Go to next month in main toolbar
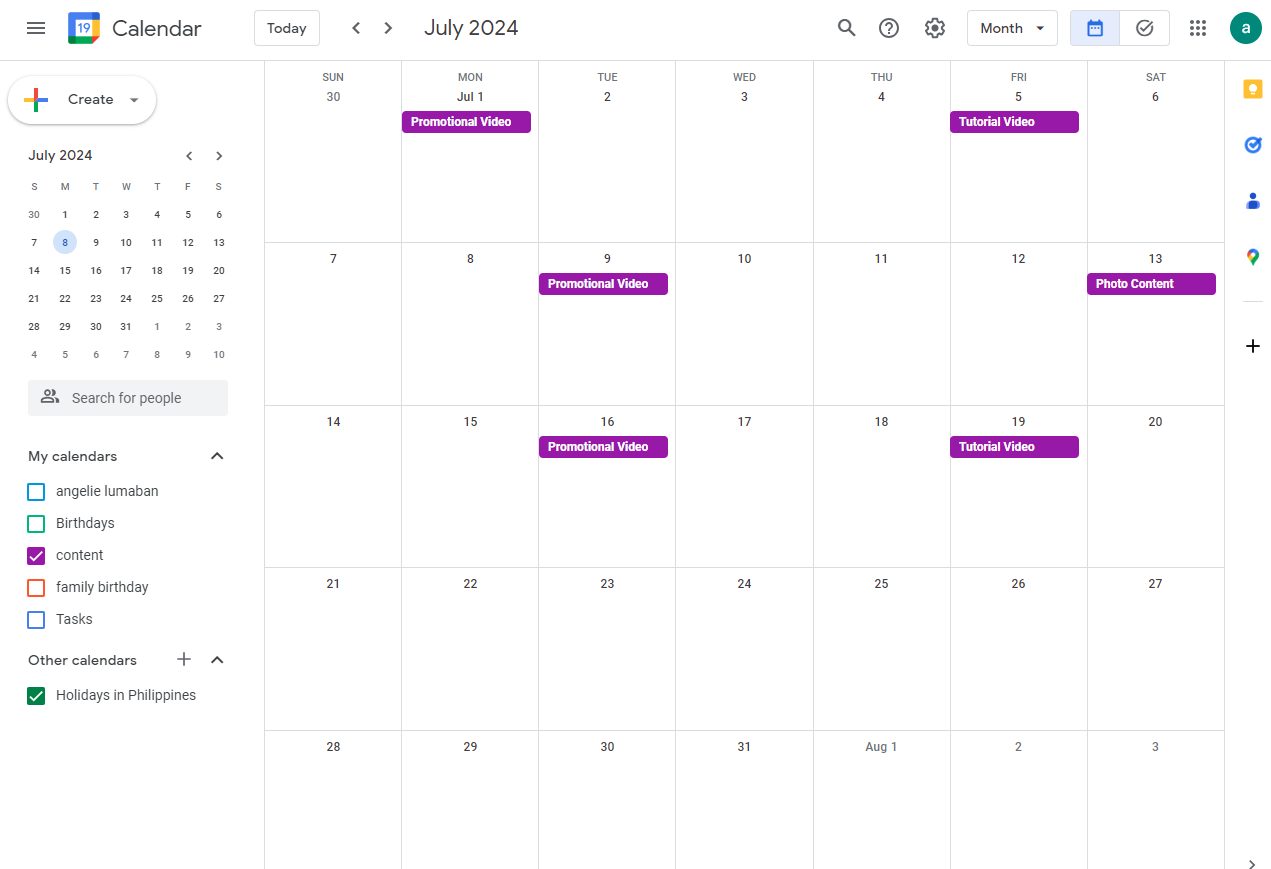 click(389, 28)
